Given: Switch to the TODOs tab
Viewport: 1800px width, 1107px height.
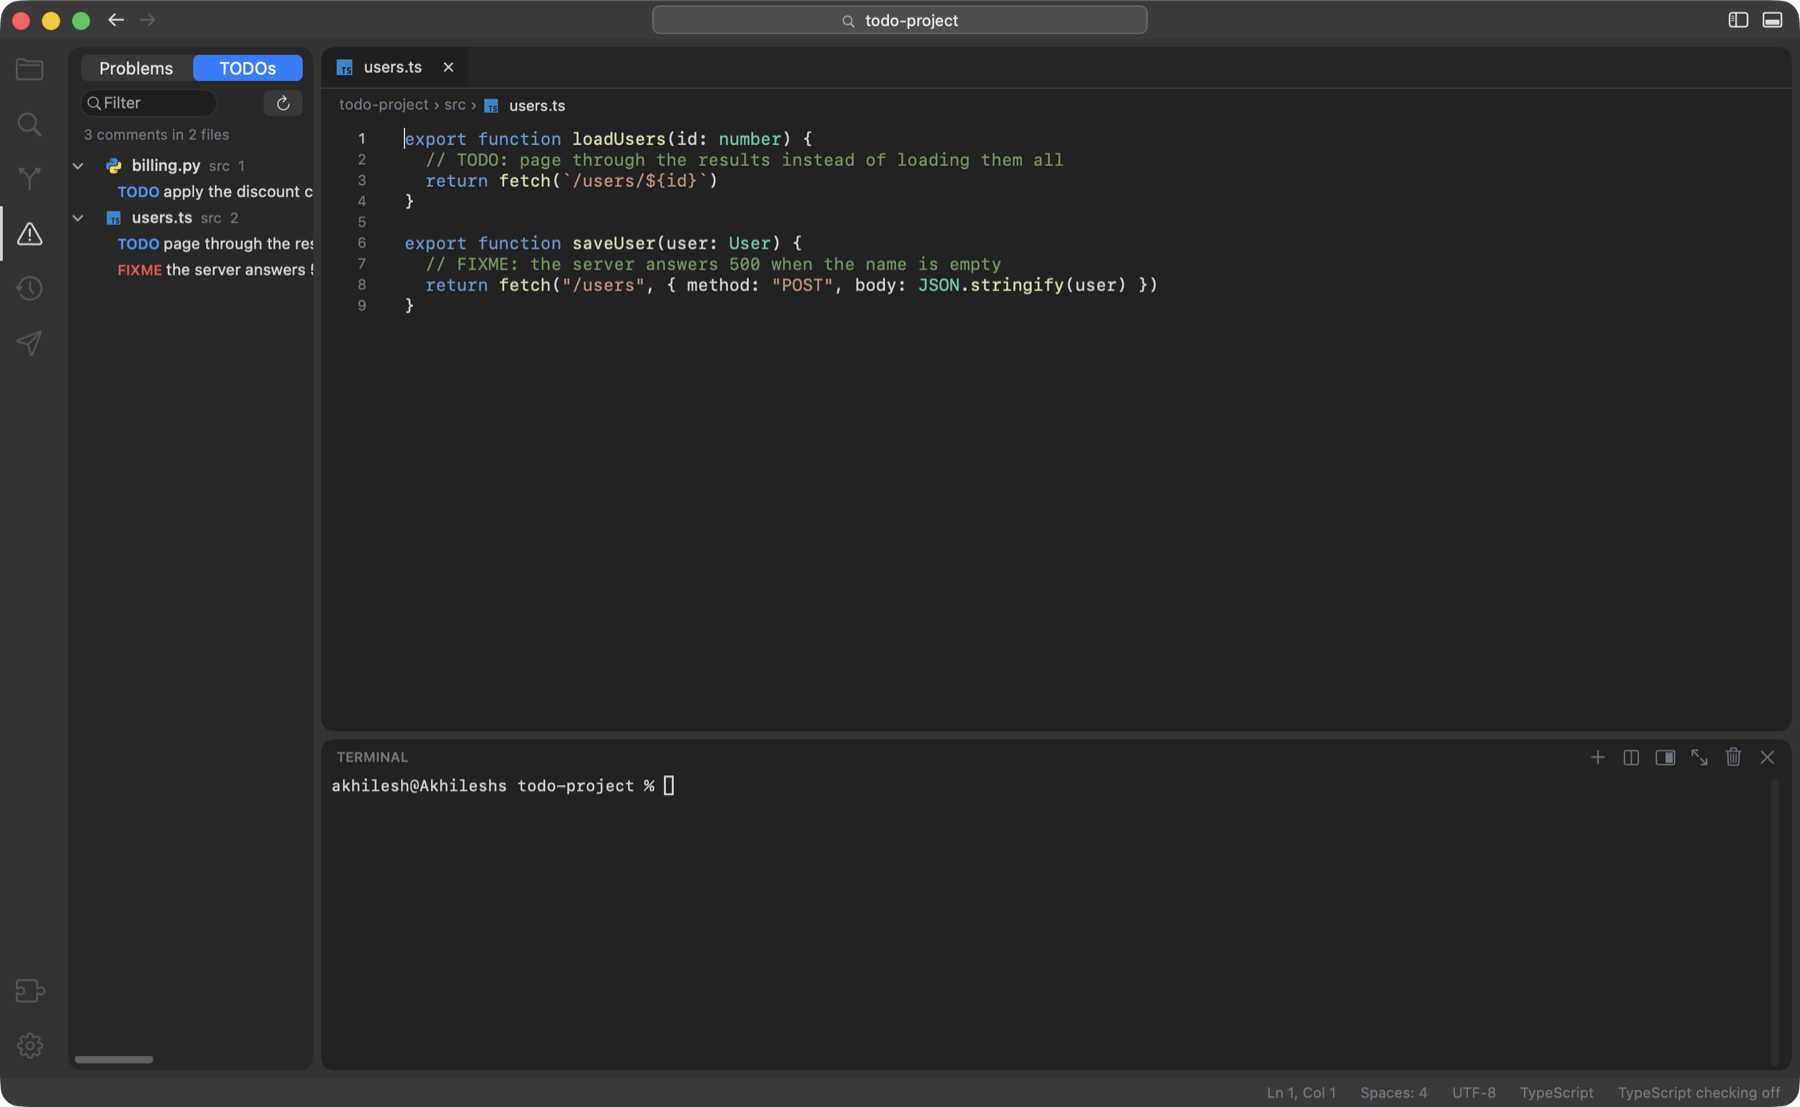Looking at the screenshot, I should [x=247, y=68].
